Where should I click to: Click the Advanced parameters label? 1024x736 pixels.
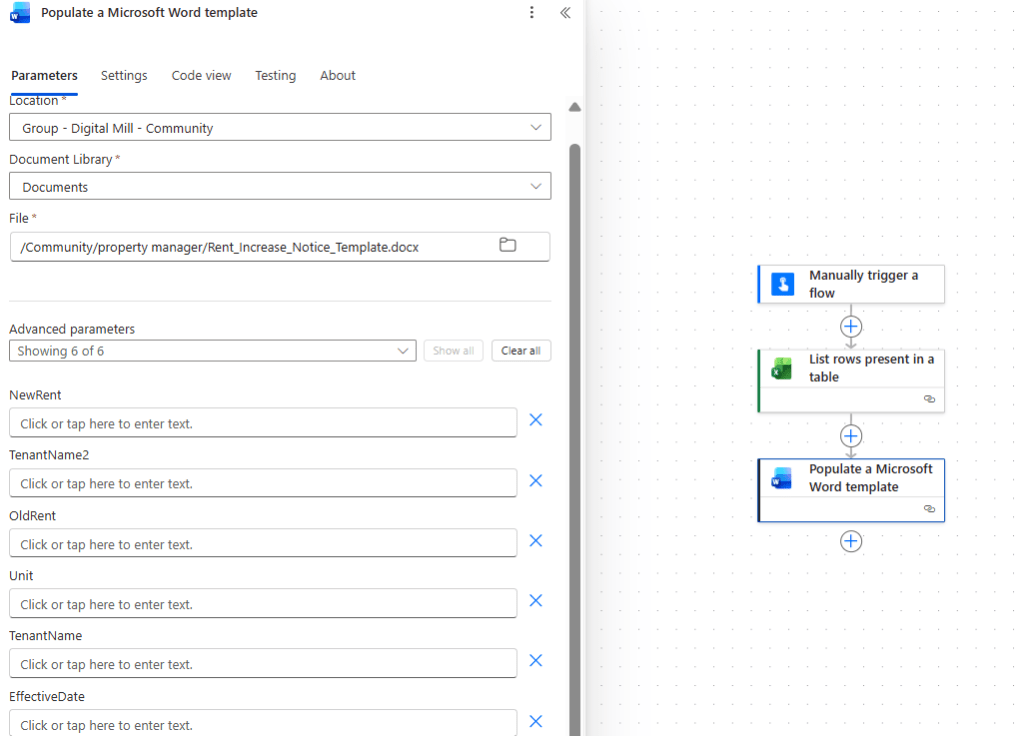pos(72,329)
